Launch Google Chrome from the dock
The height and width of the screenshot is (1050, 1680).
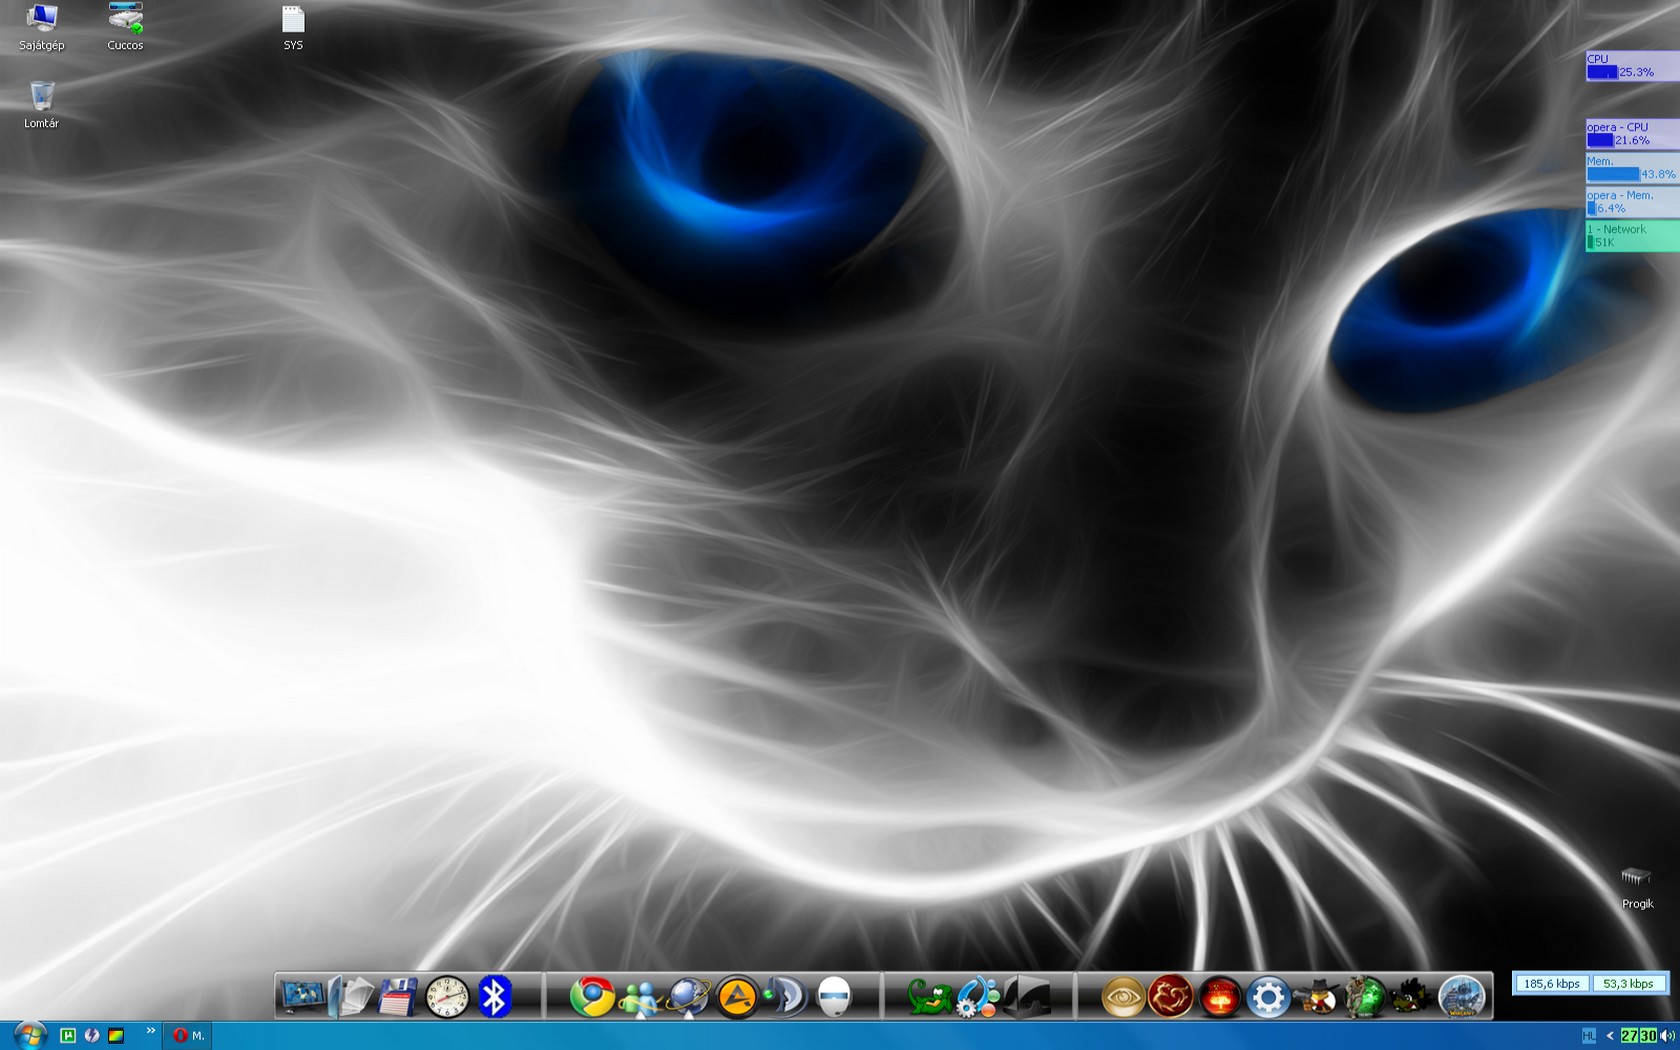592,996
